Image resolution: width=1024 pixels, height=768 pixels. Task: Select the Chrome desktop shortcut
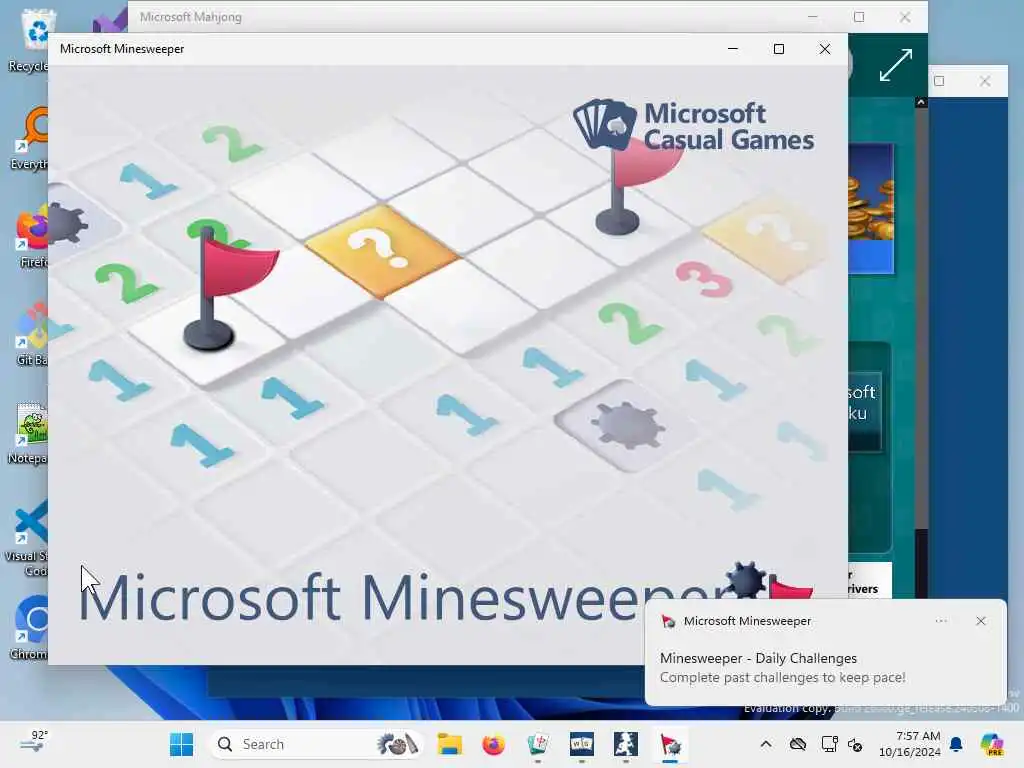click(31, 628)
